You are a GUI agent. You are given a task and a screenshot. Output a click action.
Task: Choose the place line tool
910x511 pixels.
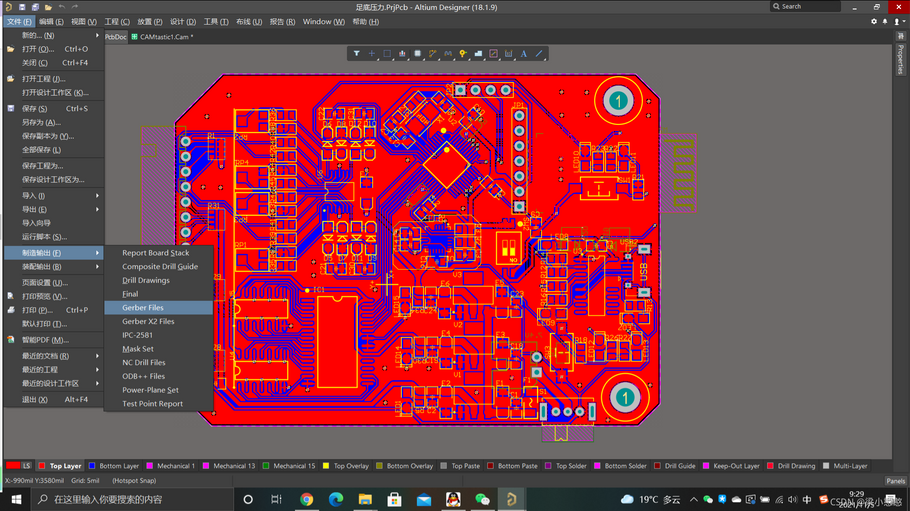pos(539,54)
